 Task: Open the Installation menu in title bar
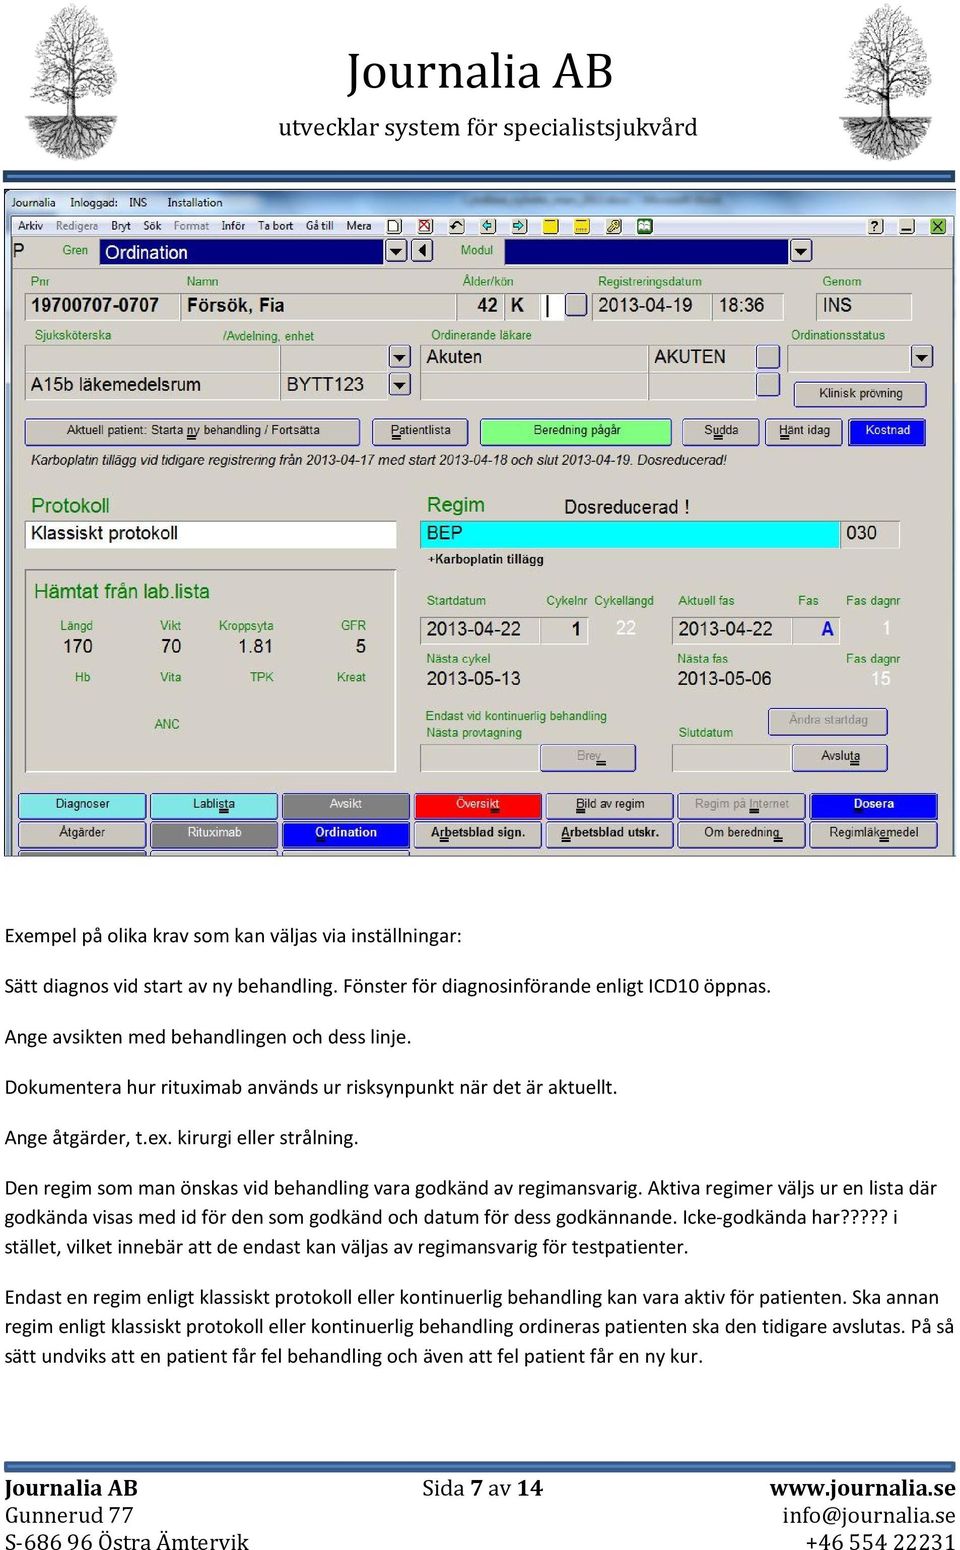(x=195, y=203)
